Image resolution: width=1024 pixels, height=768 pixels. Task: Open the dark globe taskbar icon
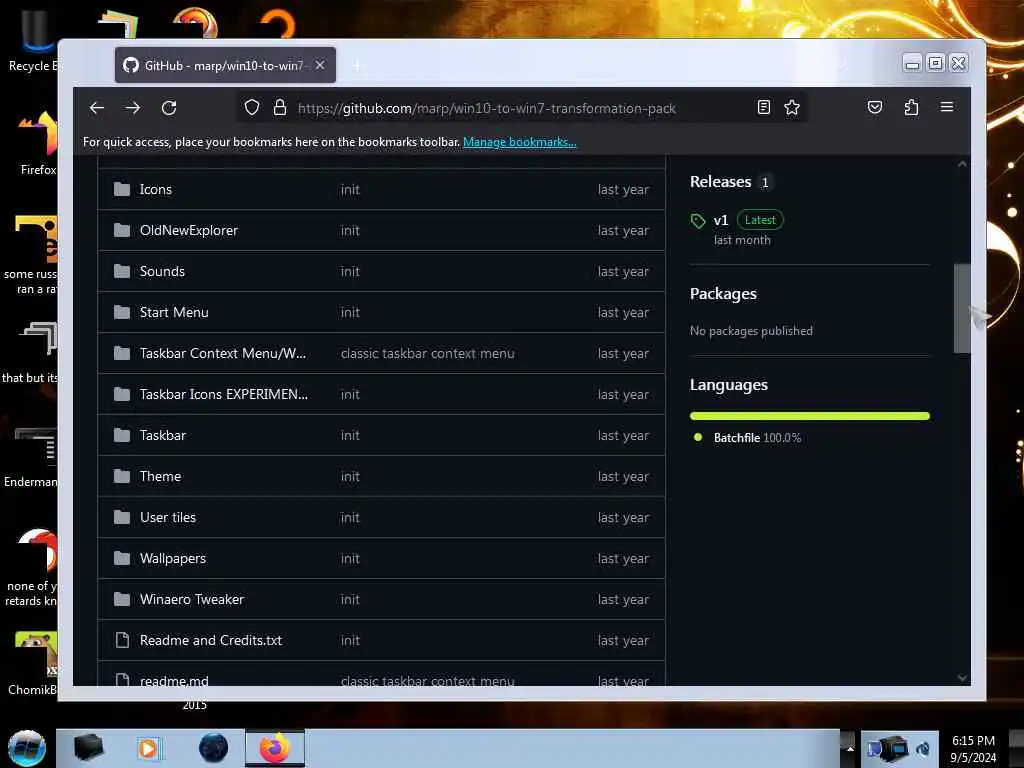click(x=214, y=748)
